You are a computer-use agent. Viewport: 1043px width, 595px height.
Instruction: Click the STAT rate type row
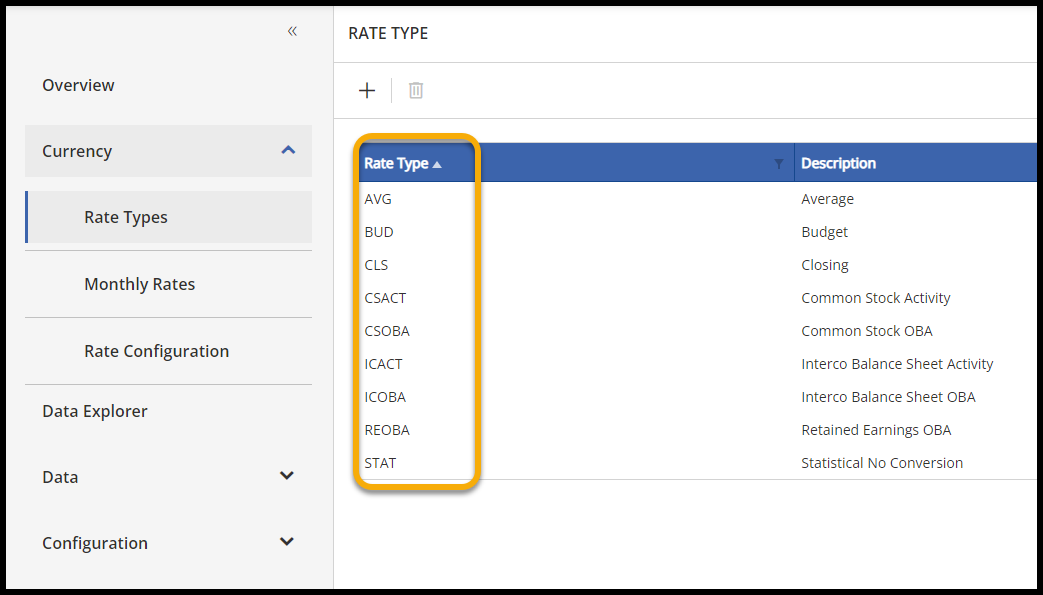coord(380,463)
